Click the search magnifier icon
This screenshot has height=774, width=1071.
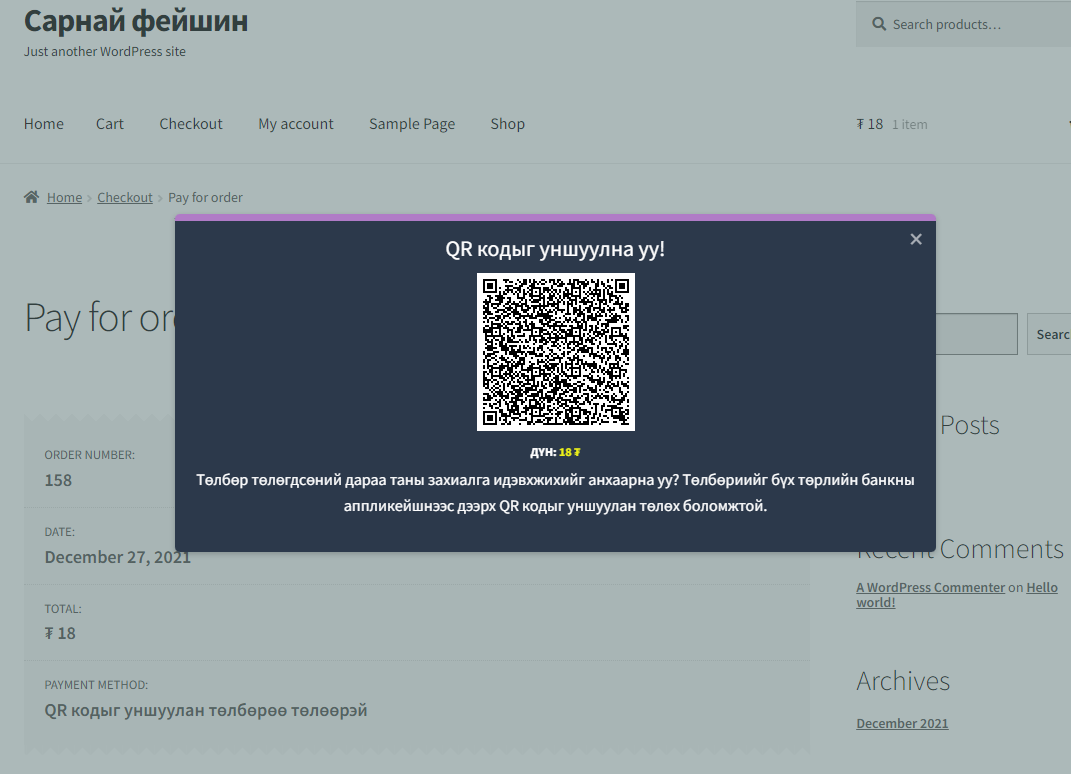coord(879,25)
